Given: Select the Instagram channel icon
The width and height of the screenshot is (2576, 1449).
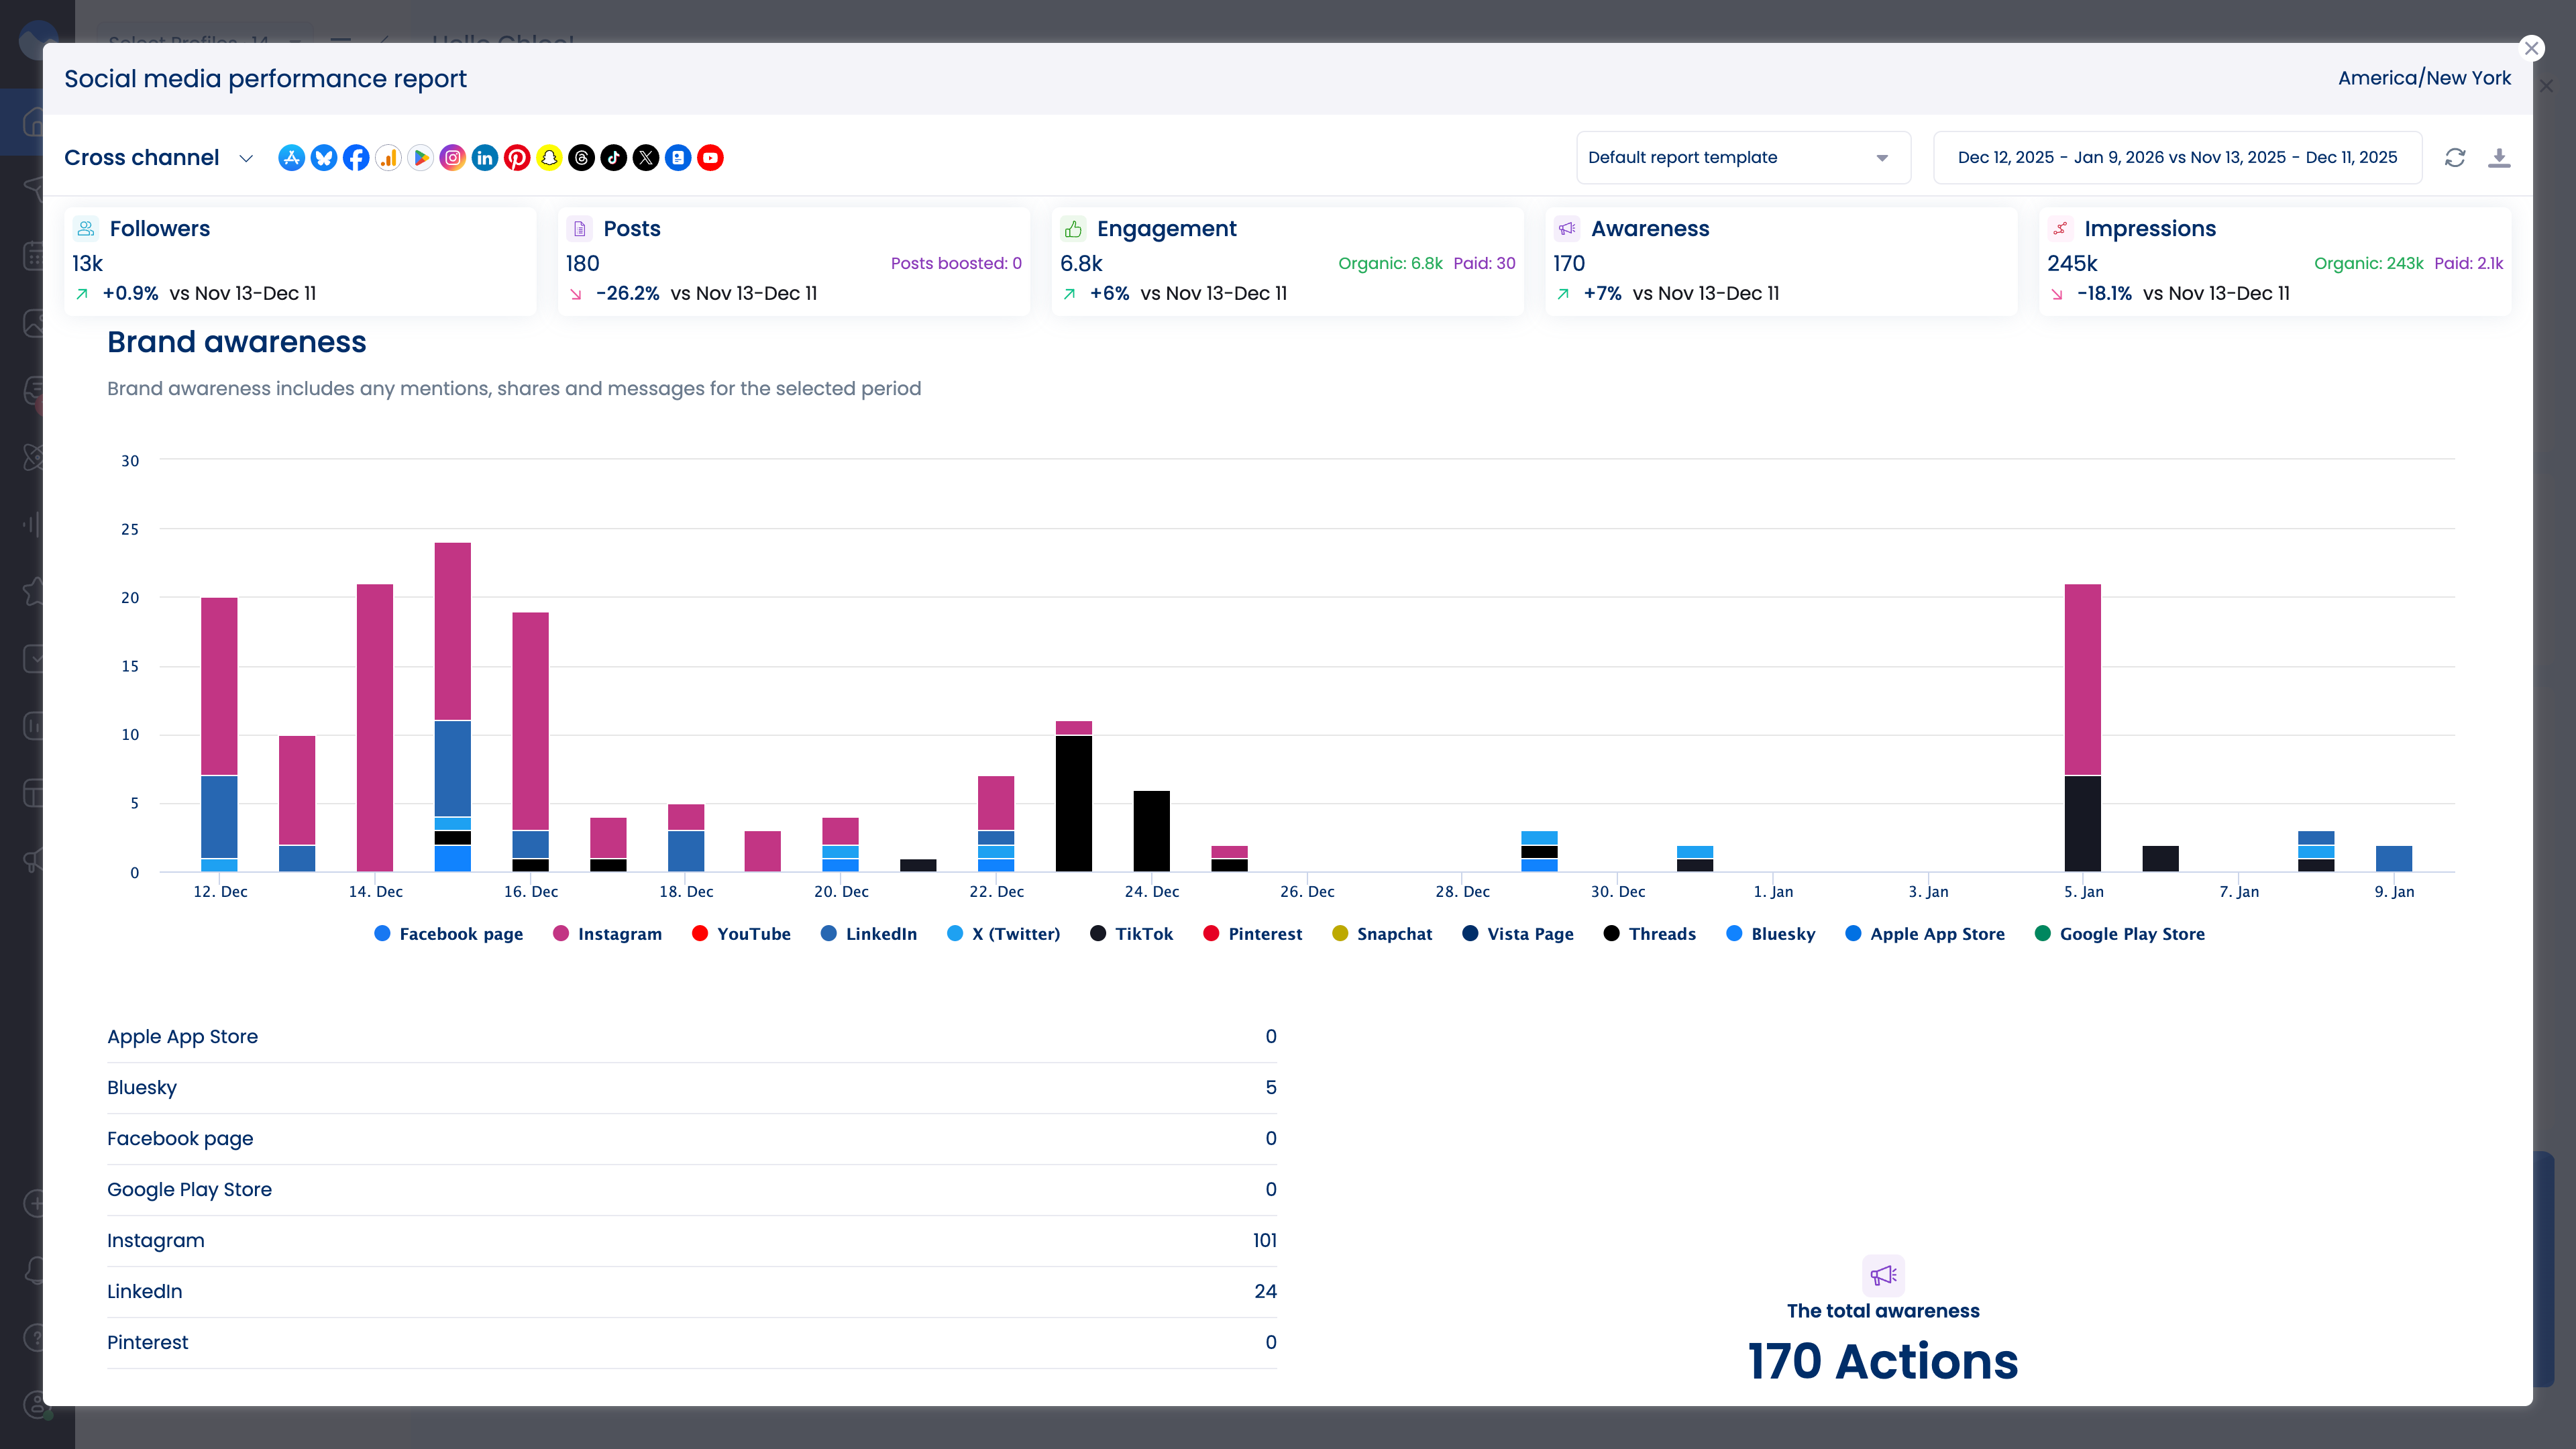Looking at the screenshot, I should [453, 157].
